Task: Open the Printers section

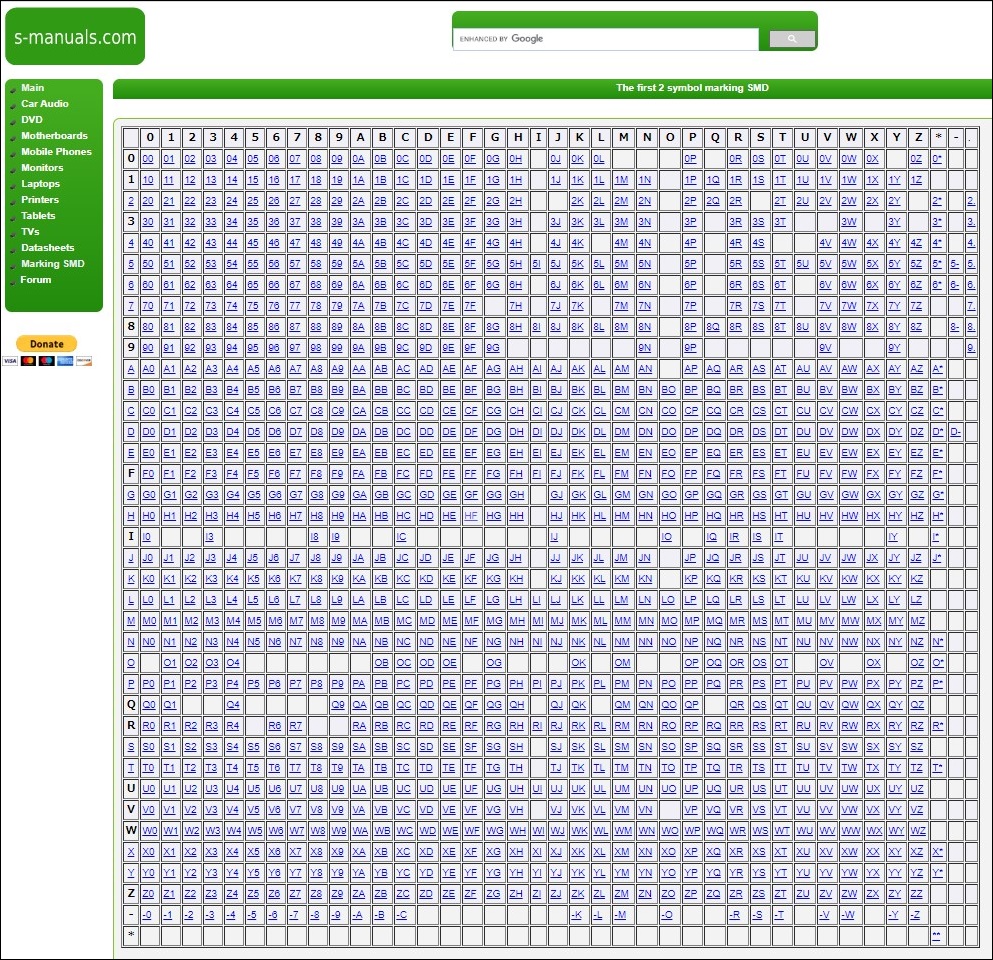Action: click(x=40, y=199)
